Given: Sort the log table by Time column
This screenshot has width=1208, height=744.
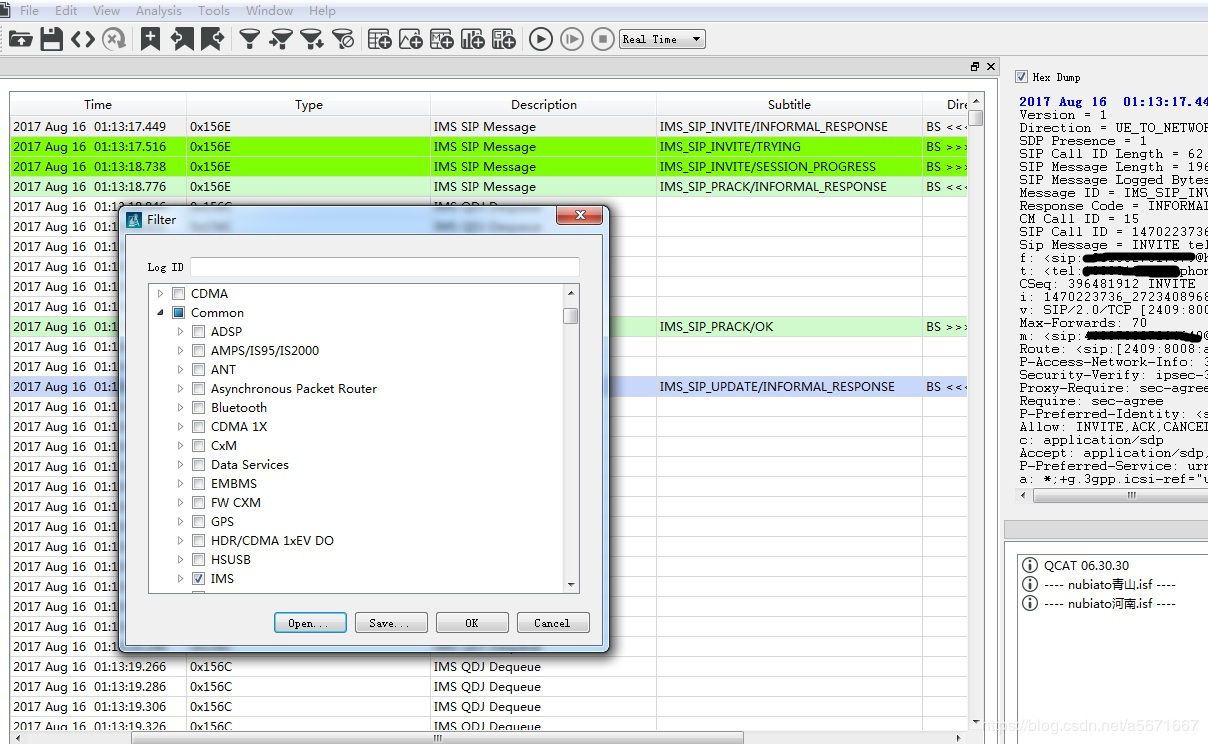Looking at the screenshot, I should coord(98,104).
